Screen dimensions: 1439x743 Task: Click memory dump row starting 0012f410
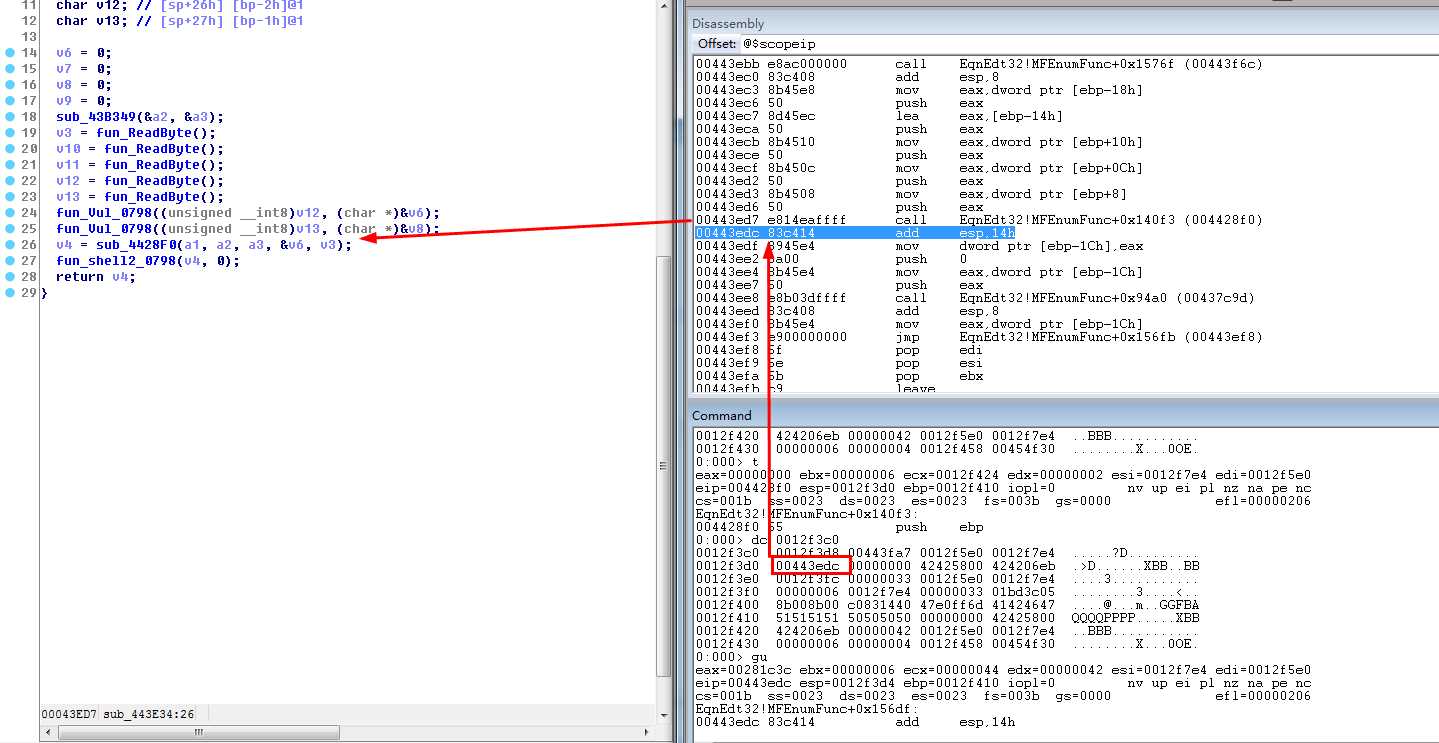[947, 617]
